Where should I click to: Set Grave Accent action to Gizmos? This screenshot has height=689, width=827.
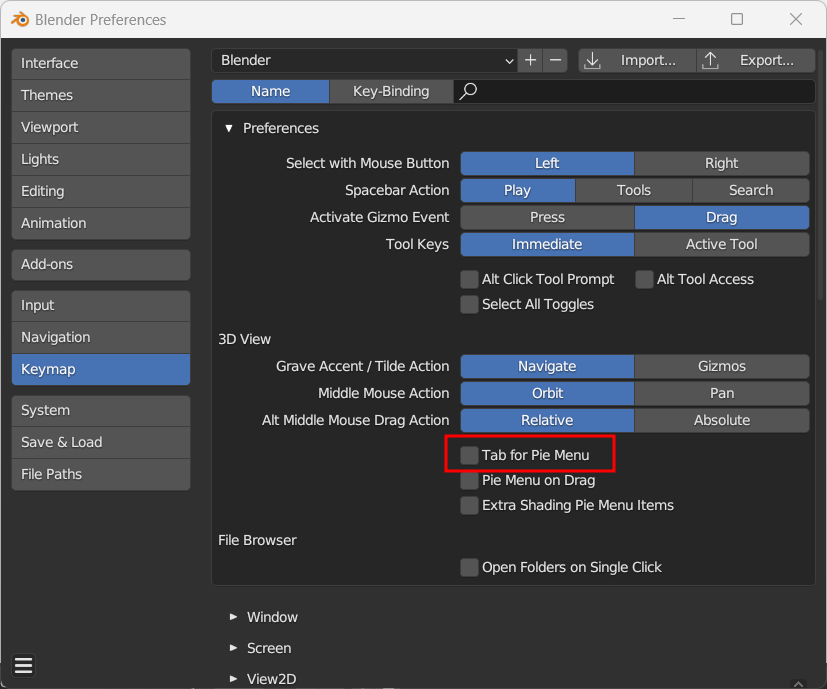(x=722, y=366)
